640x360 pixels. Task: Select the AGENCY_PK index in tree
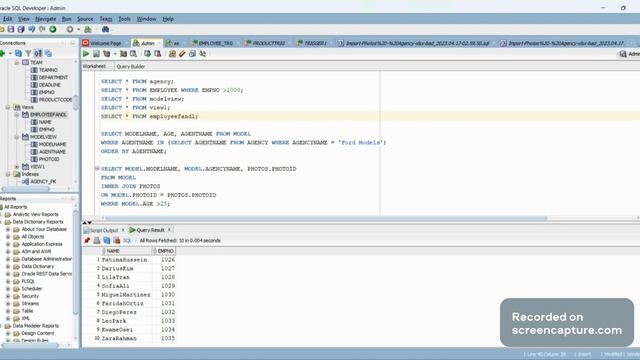pos(43,182)
